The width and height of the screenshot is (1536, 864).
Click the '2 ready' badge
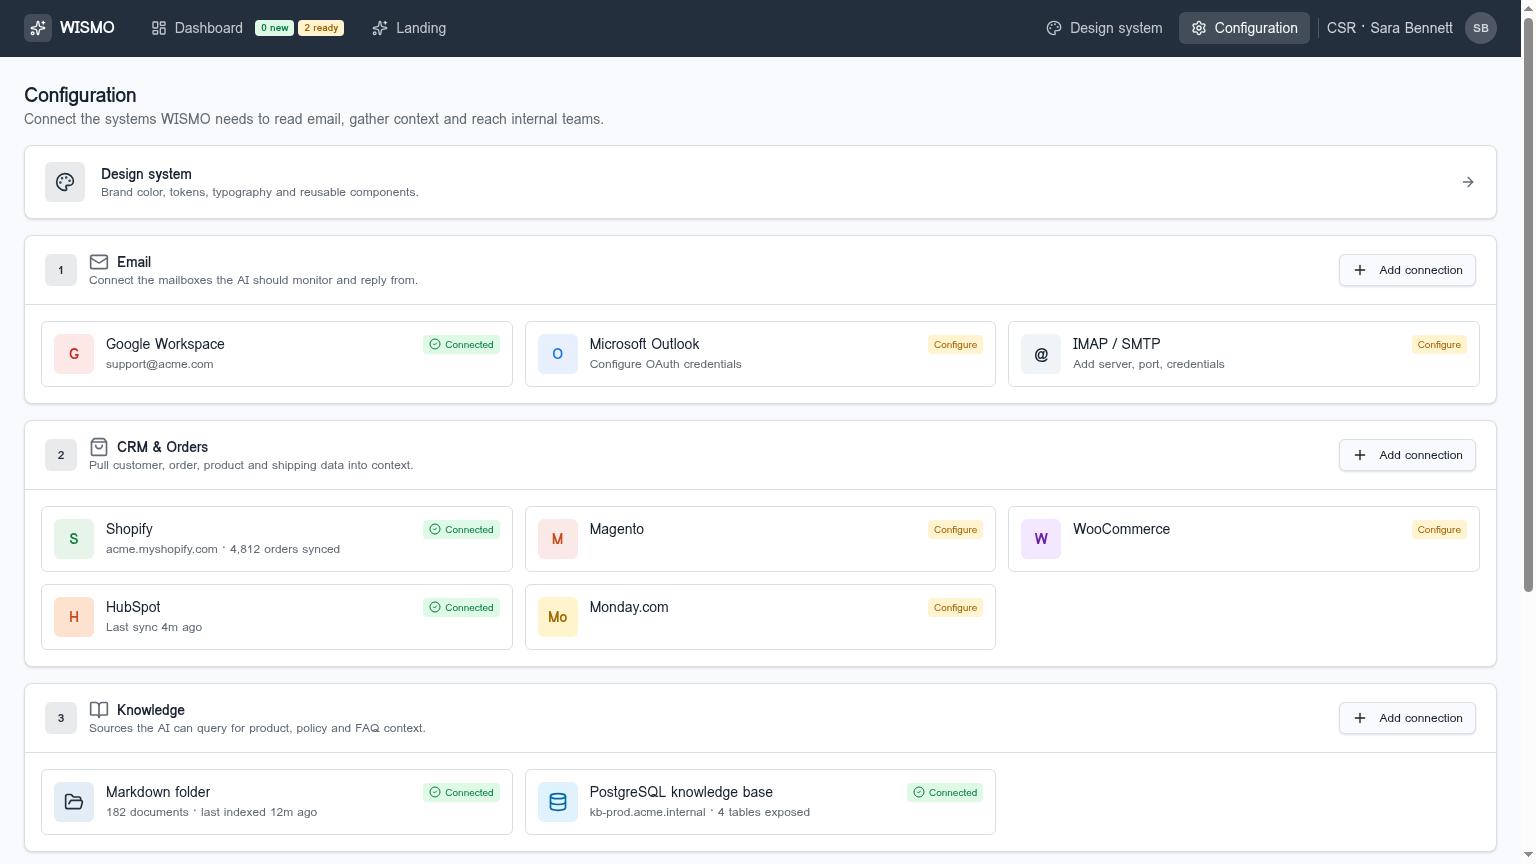(x=321, y=28)
